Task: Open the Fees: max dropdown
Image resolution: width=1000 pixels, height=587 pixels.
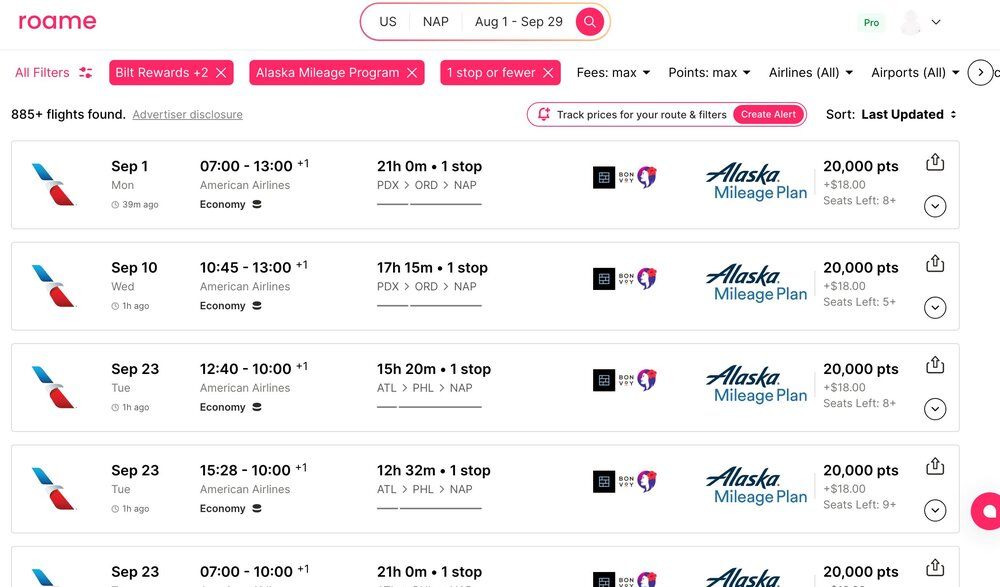Action: pos(613,73)
